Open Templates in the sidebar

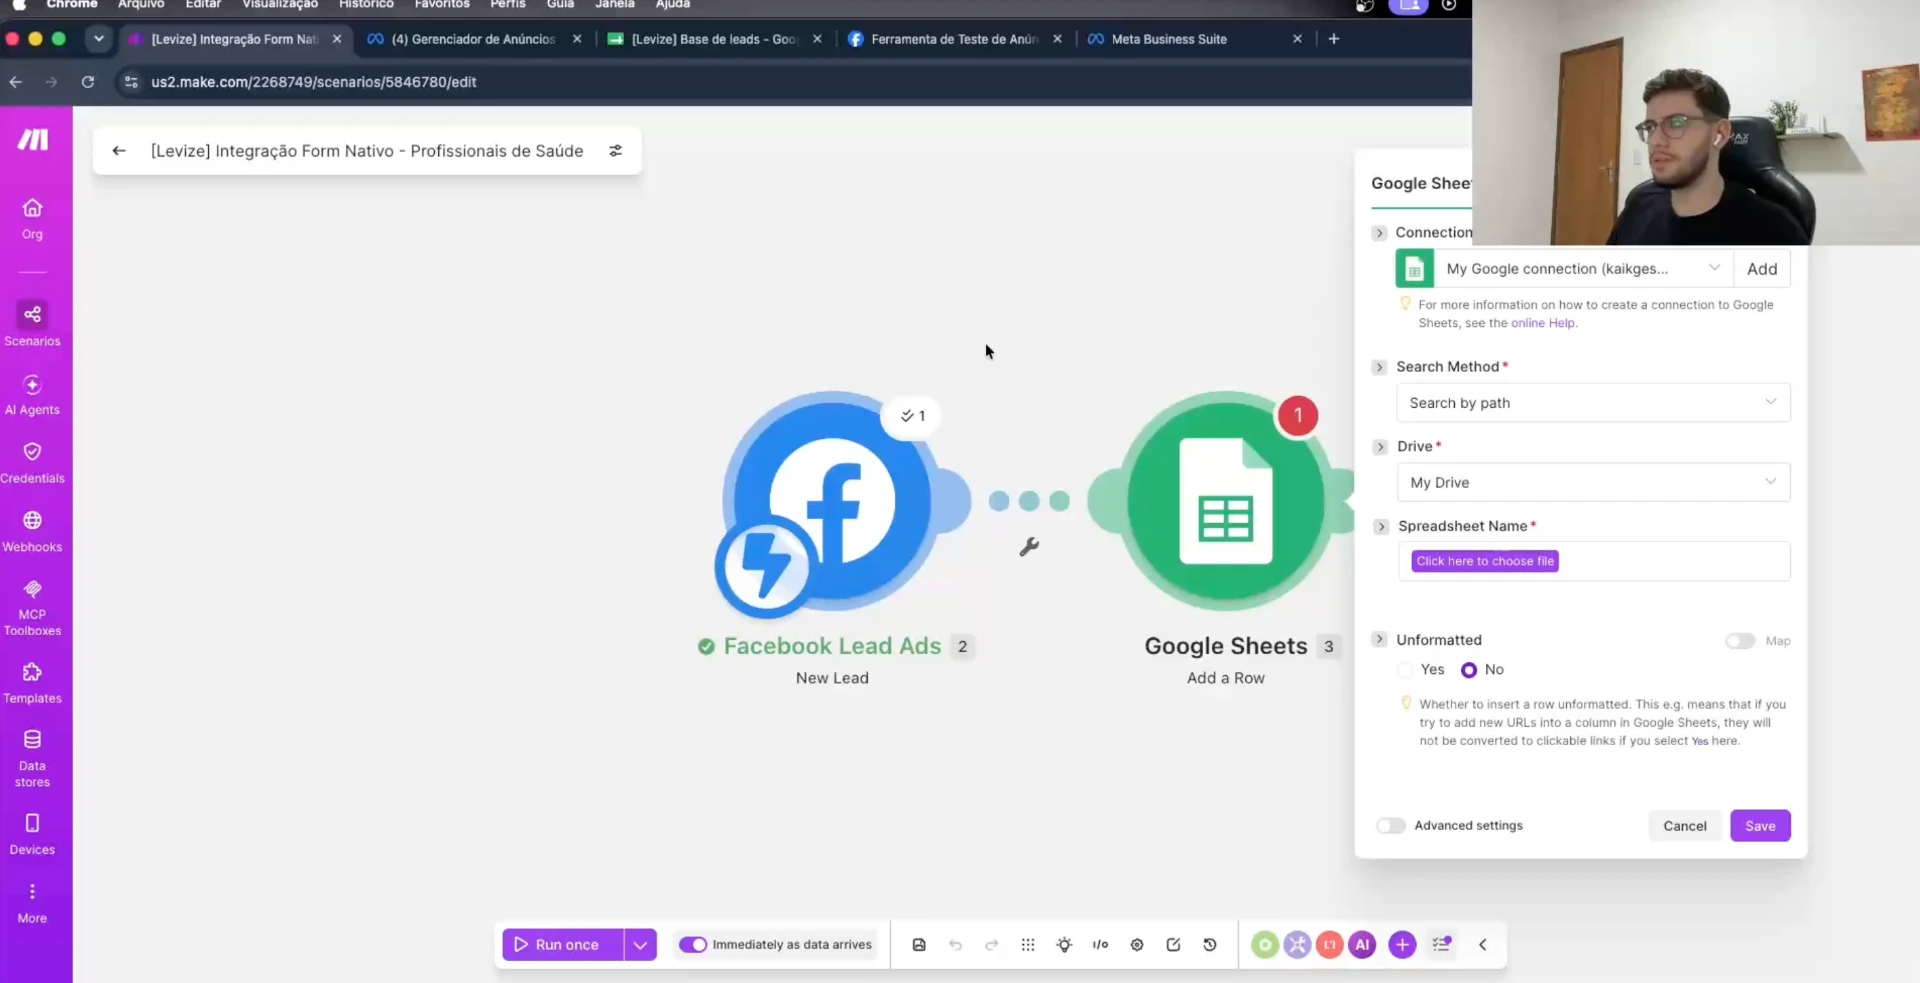pyautogui.click(x=32, y=683)
